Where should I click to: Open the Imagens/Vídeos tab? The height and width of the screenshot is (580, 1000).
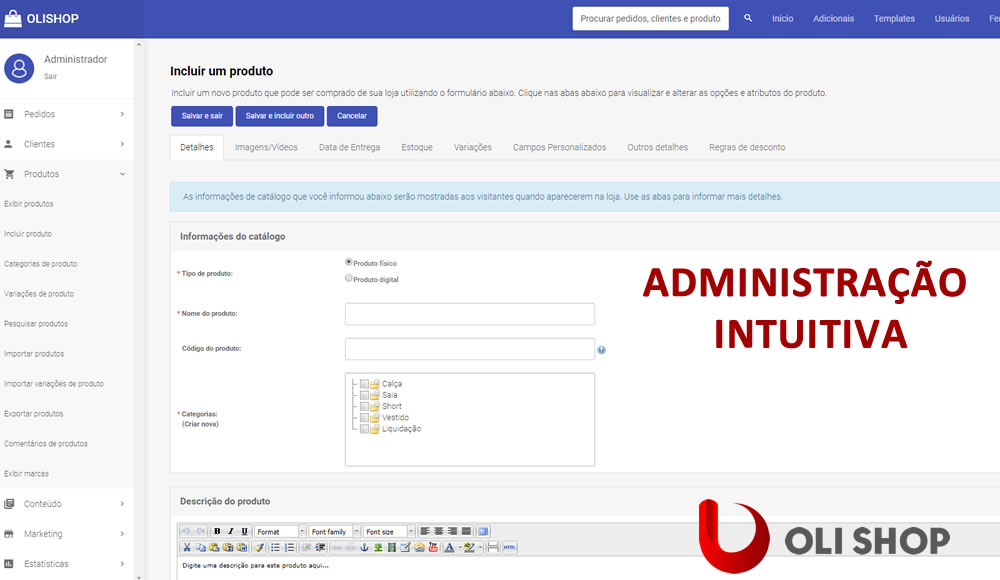click(266, 147)
